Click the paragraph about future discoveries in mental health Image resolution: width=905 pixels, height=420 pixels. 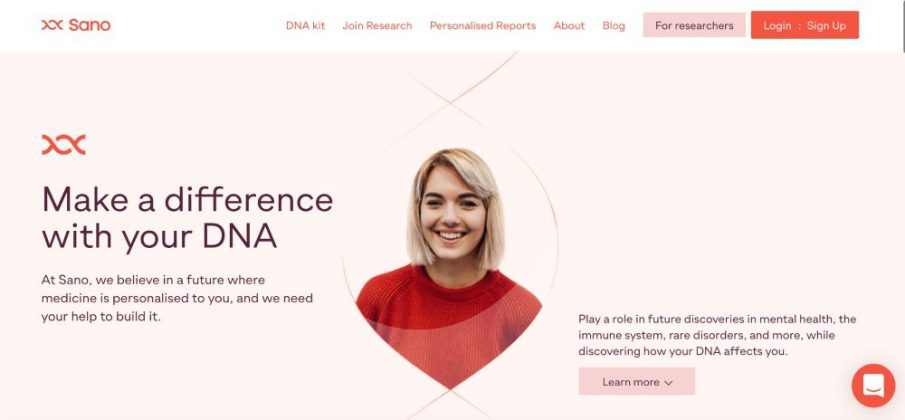717,335
